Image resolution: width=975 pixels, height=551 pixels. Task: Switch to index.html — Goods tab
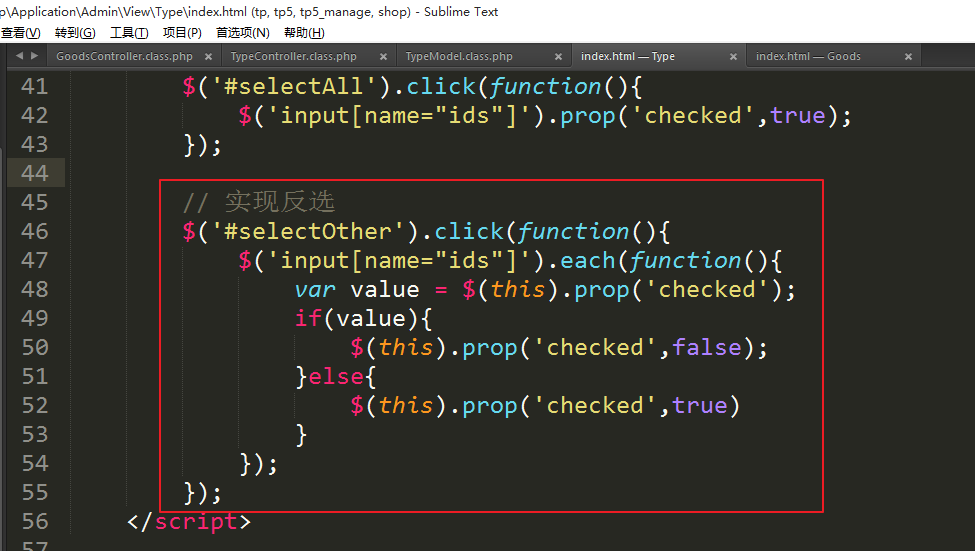pyautogui.click(x=808, y=57)
